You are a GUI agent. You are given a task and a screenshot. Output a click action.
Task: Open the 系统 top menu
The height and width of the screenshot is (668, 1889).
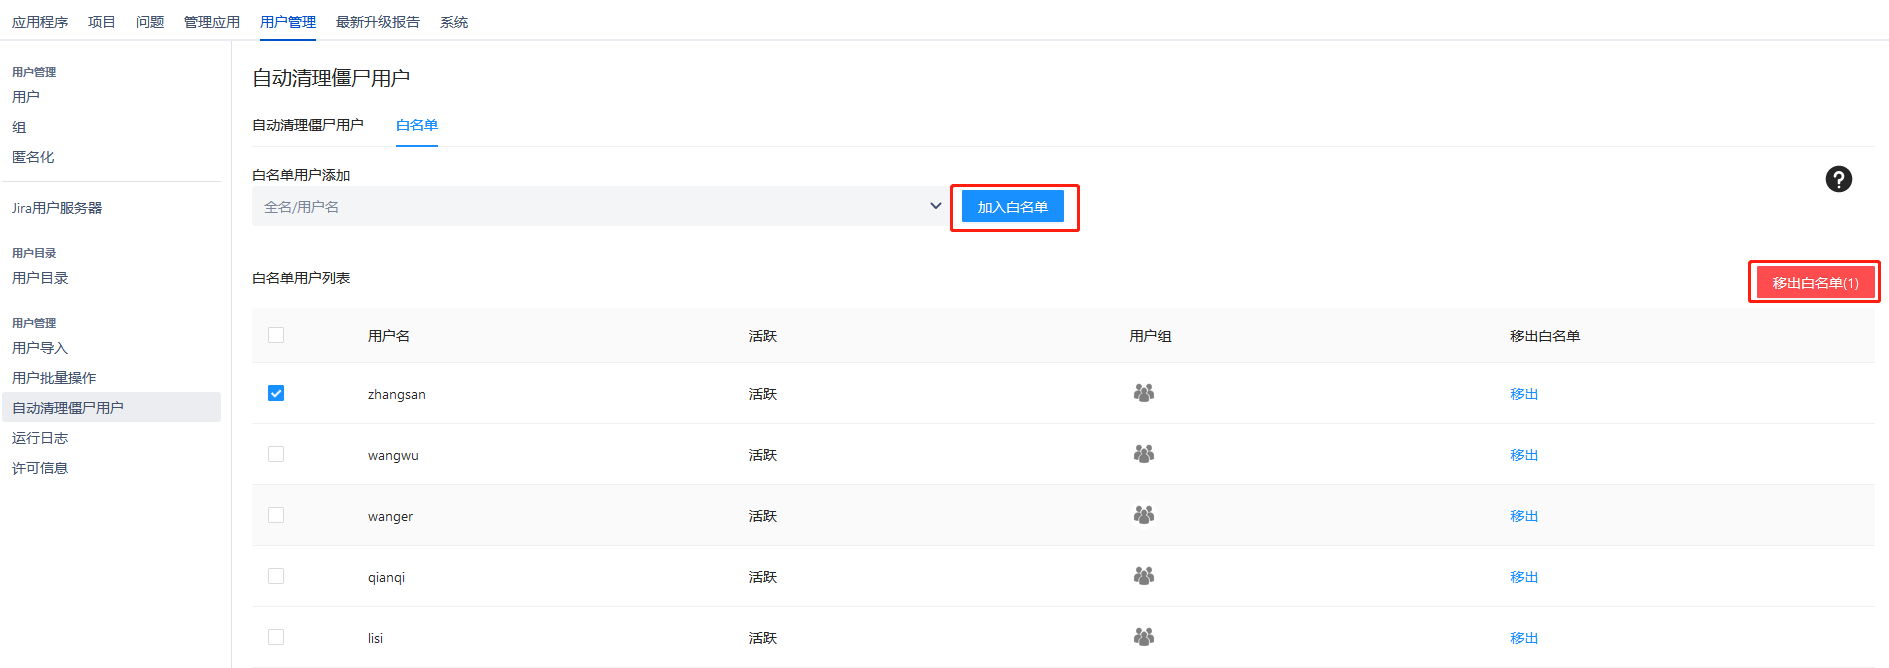click(454, 22)
